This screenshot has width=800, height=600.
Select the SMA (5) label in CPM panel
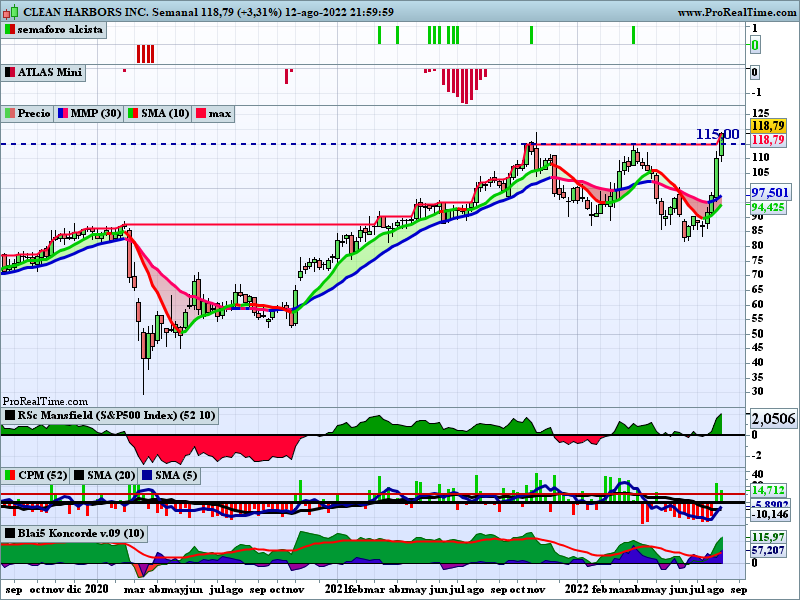pos(176,476)
